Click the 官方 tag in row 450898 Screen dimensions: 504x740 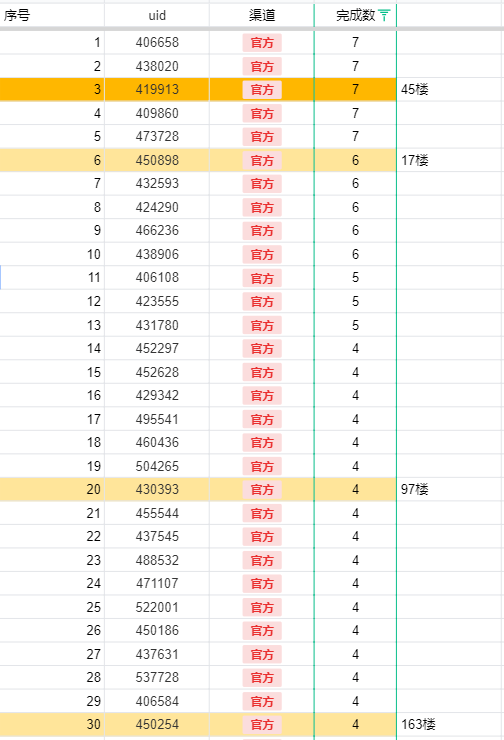coord(262,160)
